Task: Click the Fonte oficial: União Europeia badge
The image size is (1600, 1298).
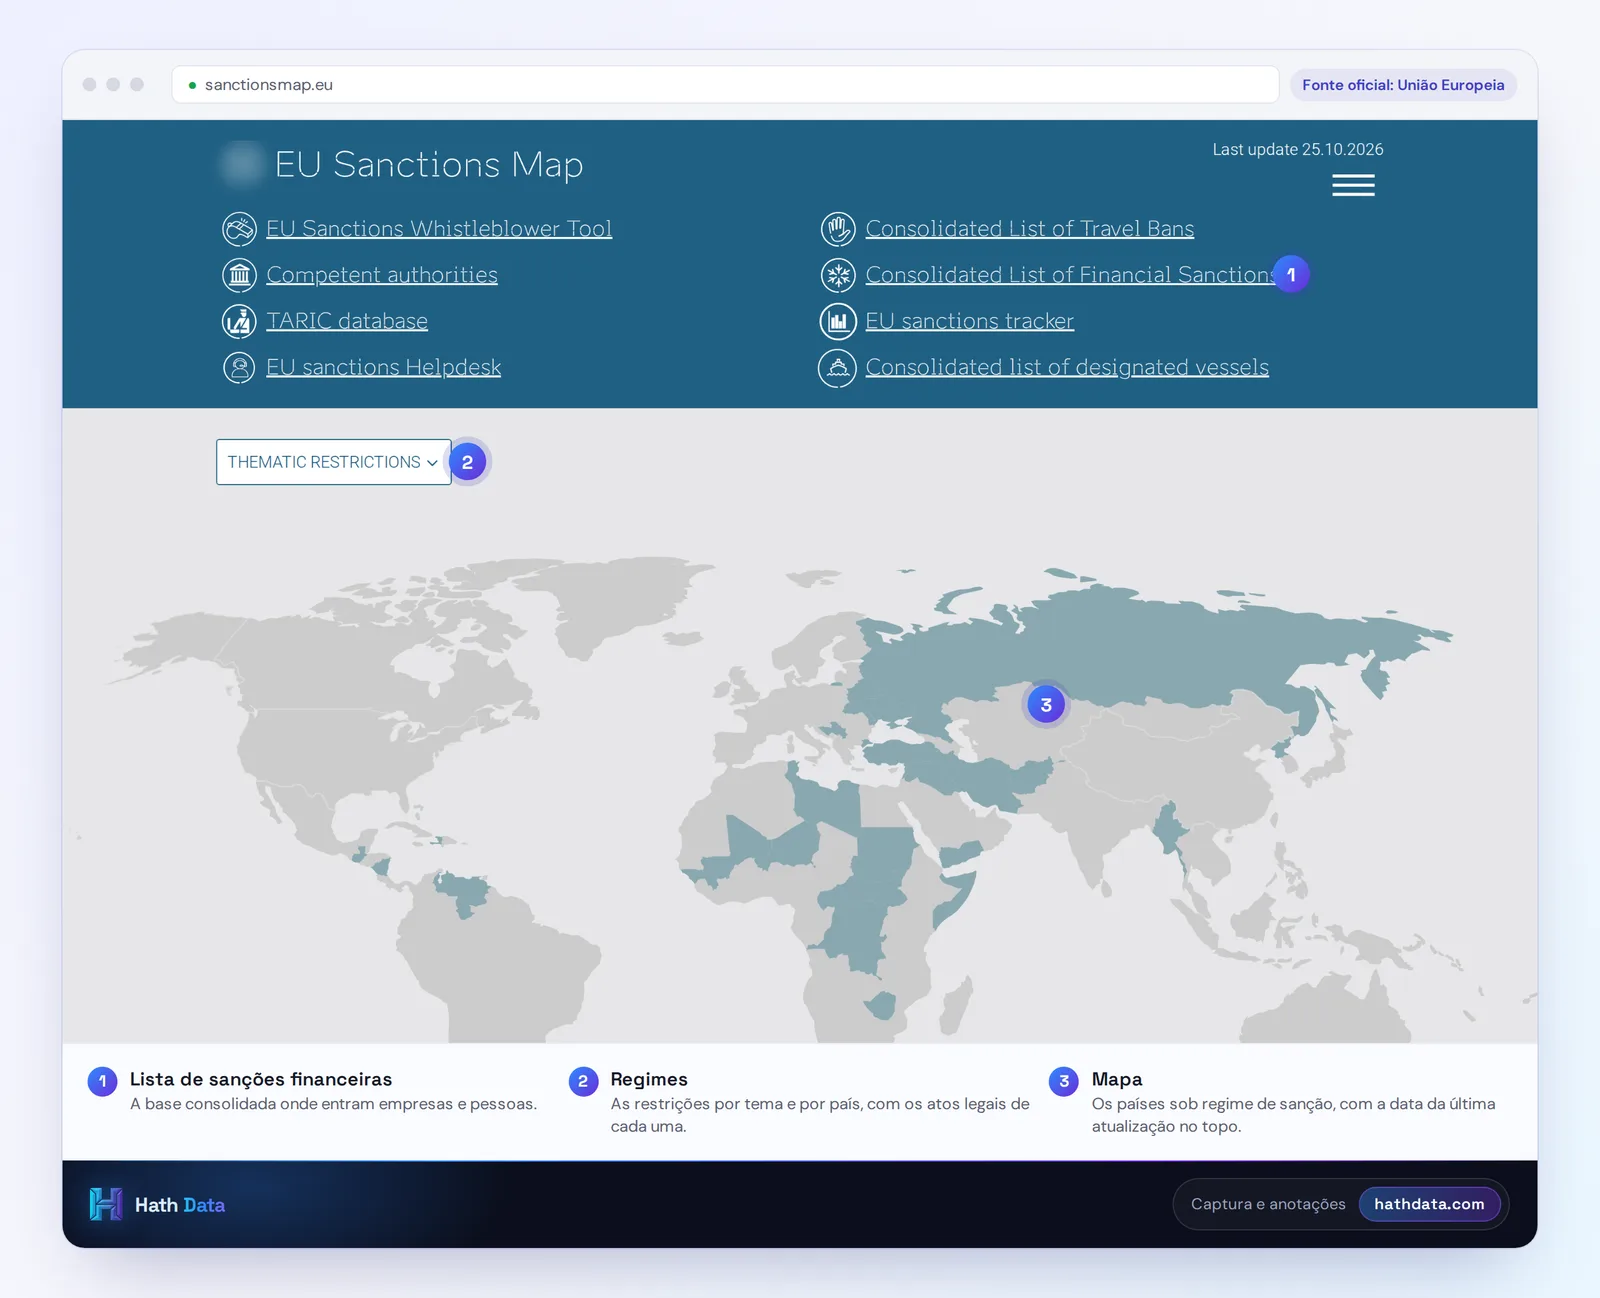Action: click(1403, 85)
